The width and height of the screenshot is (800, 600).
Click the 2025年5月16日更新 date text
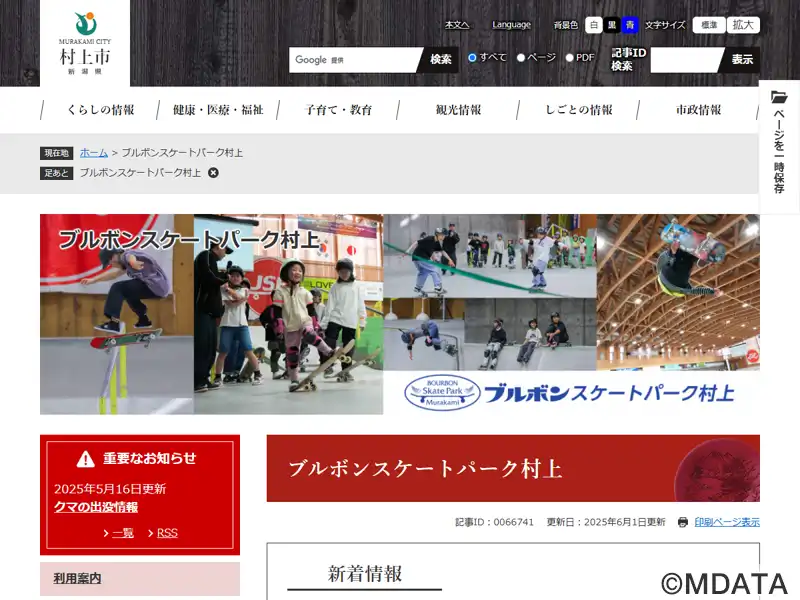click(x=110, y=489)
